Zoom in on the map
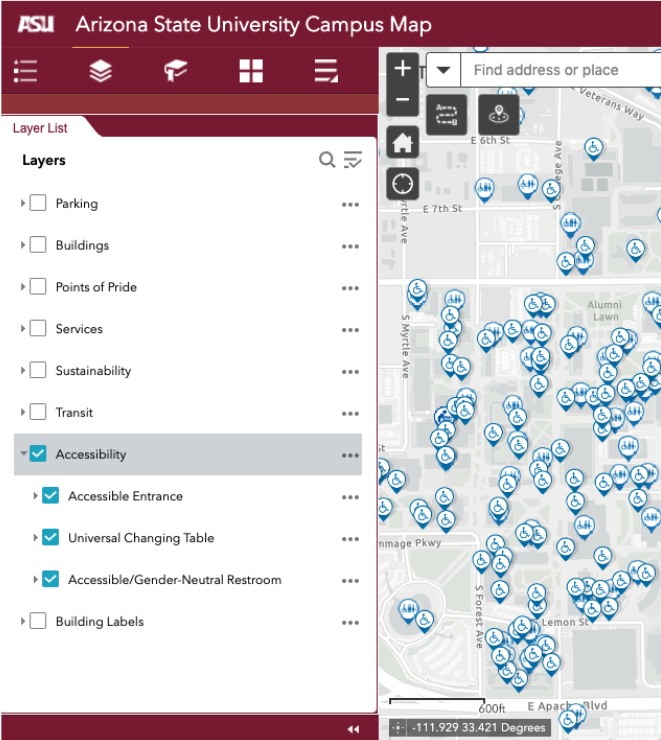 (x=402, y=68)
